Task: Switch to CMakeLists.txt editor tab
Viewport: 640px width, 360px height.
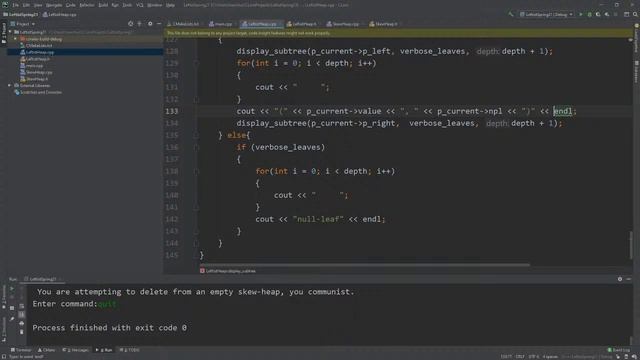Action: click(183, 24)
